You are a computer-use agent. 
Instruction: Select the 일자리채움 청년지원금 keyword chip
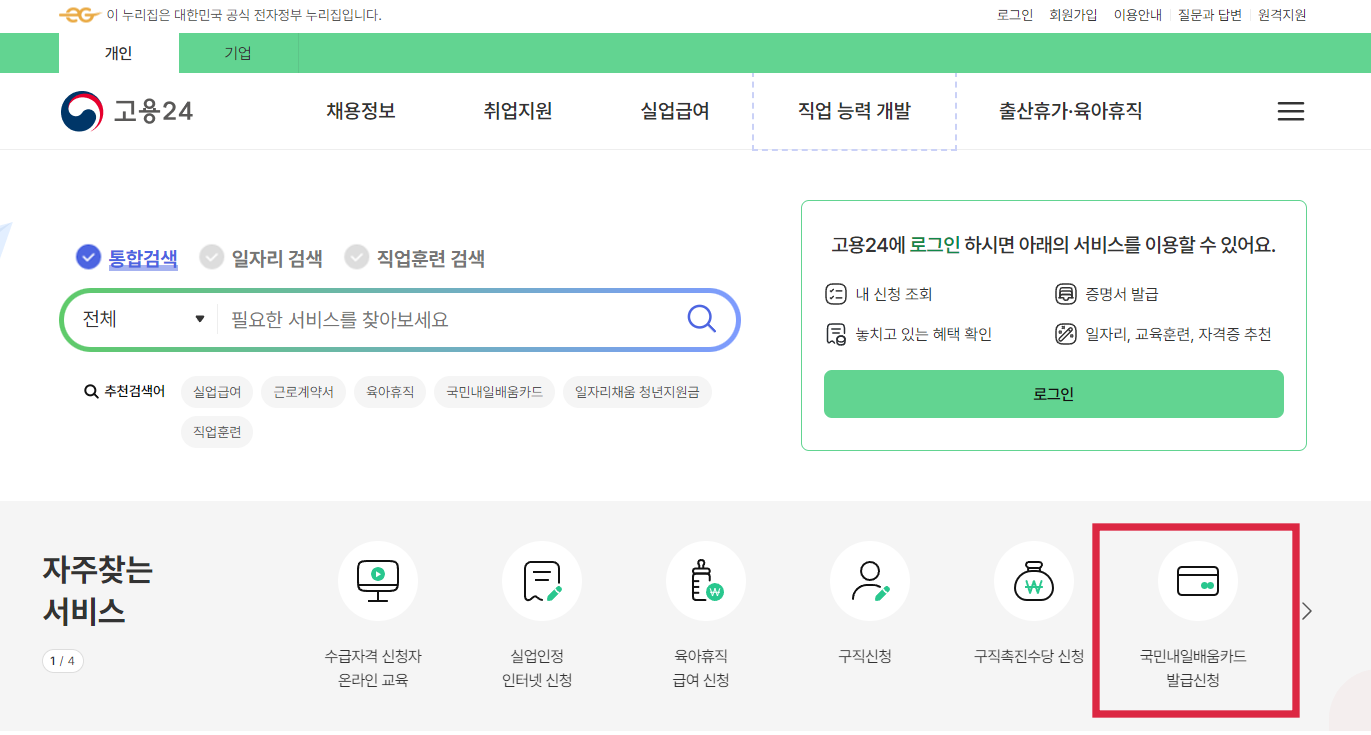click(x=637, y=392)
